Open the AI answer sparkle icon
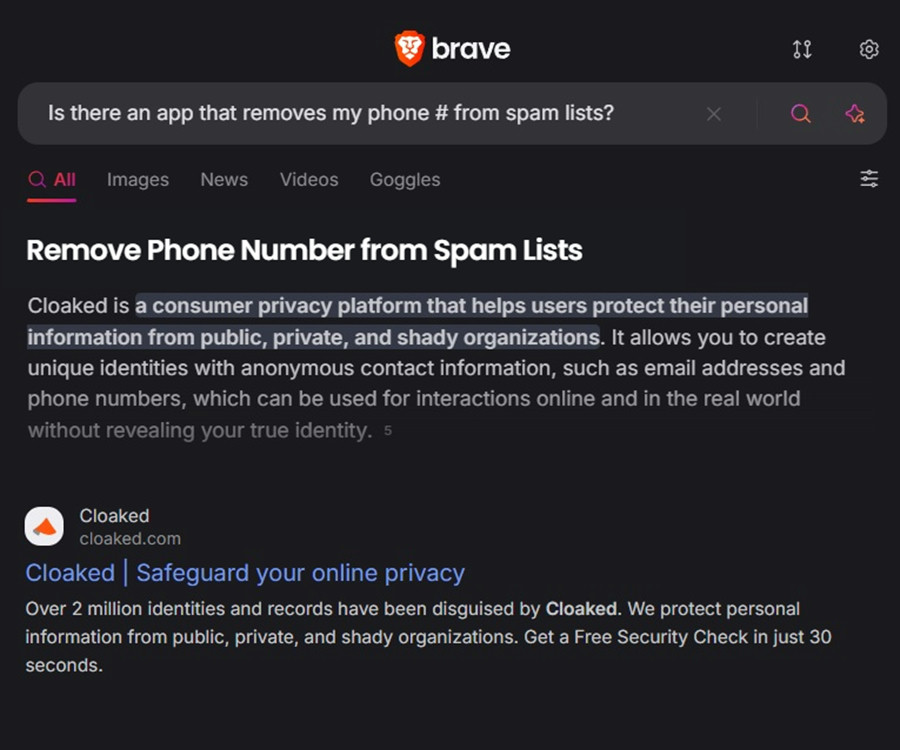 tap(855, 114)
